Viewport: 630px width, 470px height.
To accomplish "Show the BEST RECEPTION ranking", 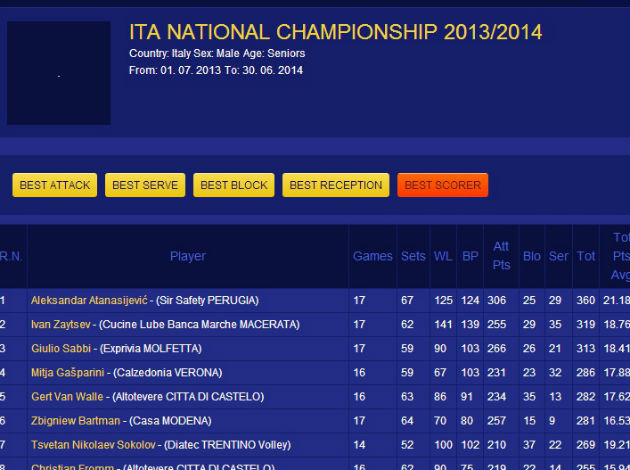I will [336, 185].
